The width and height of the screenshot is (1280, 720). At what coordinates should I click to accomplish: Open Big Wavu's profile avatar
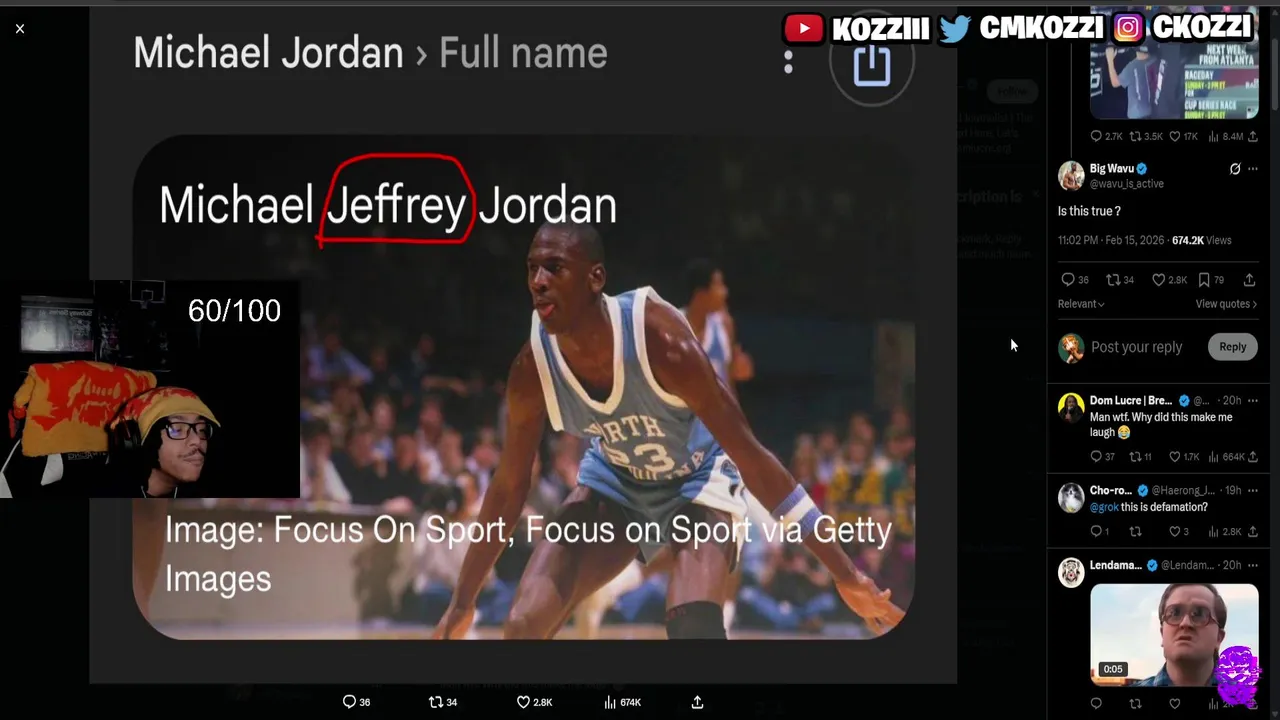[1071, 175]
